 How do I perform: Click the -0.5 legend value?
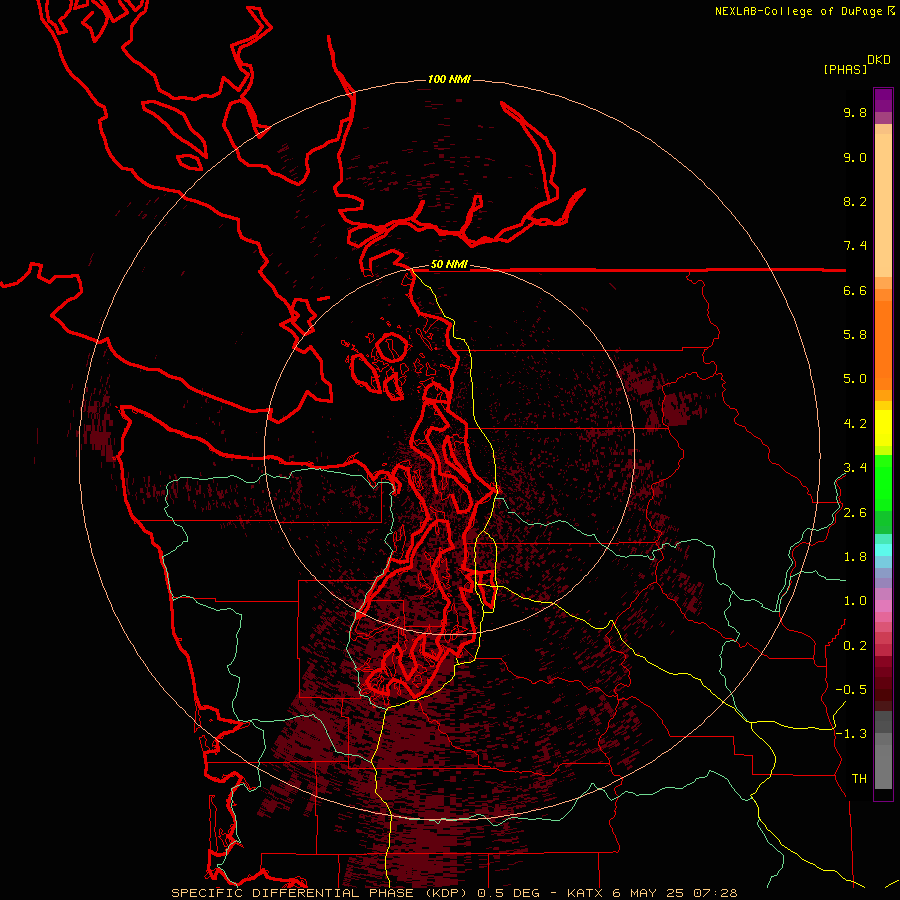[851, 690]
